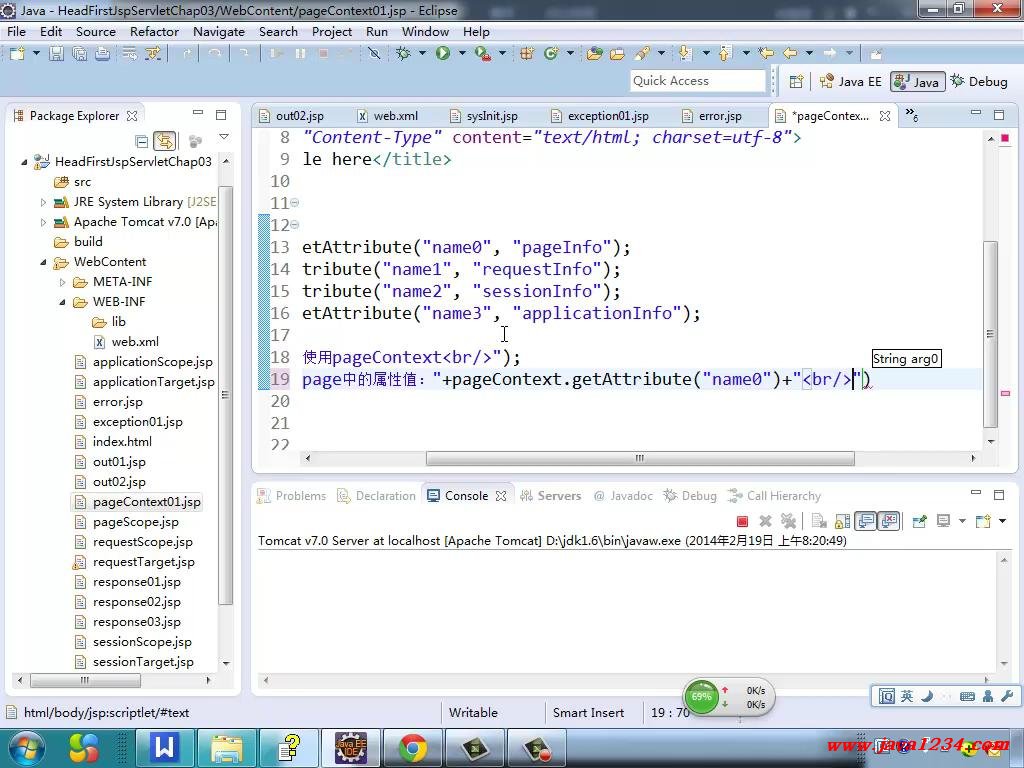Switch to the exception01.jsp editor tab
The height and width of the screenshot is (768, 1024).
pos(608,116)
